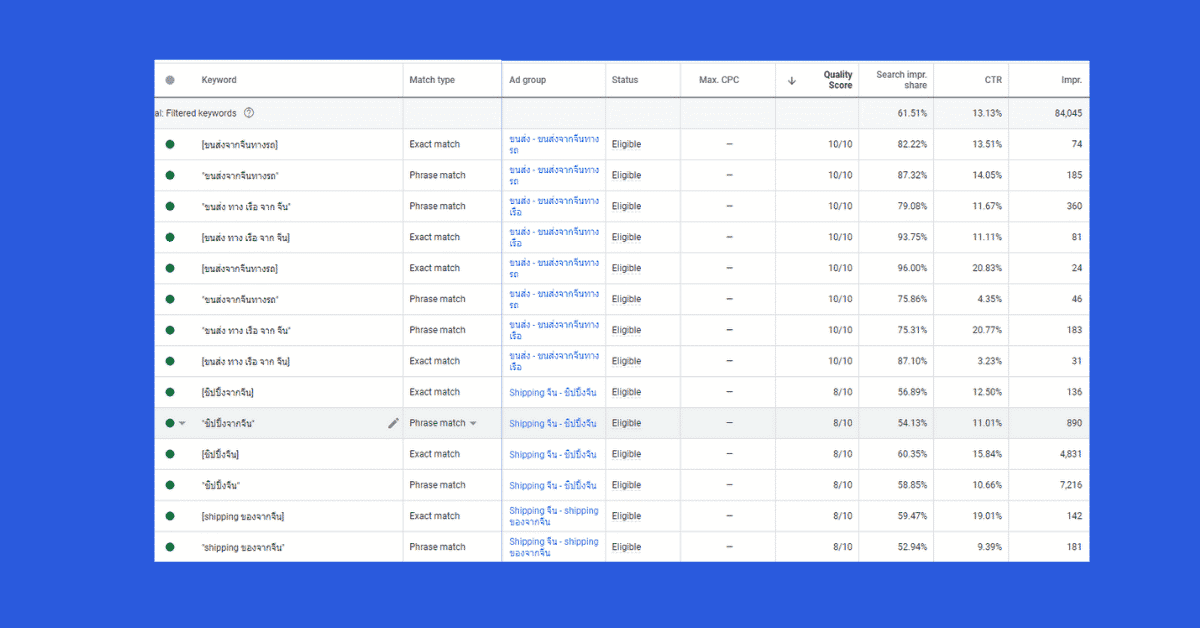Click the Keyword column header to sort keywords
The width and height of the screenshot is (1200, 628).
(219, 79)
